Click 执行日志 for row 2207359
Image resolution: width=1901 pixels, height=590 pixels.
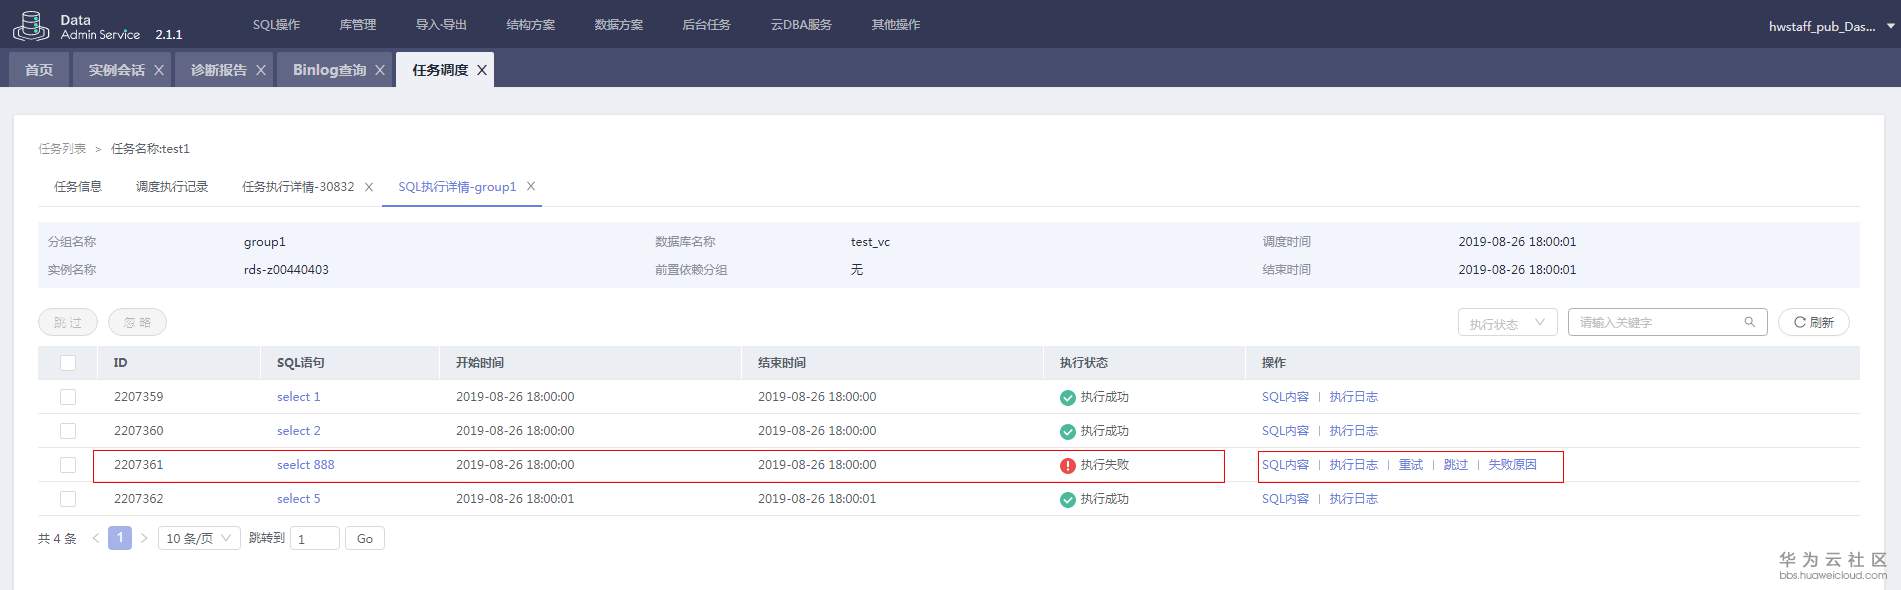(1353, 397)
